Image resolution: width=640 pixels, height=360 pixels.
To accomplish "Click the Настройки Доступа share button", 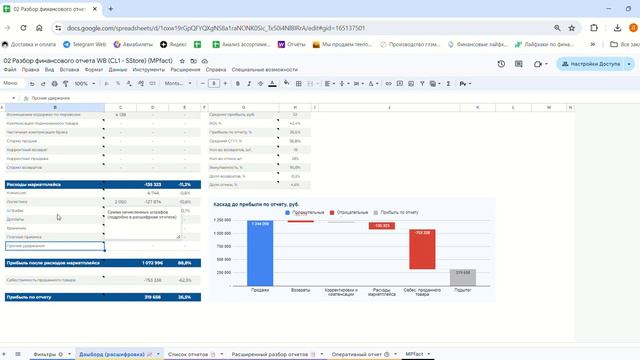I will [x=591, y=64].
